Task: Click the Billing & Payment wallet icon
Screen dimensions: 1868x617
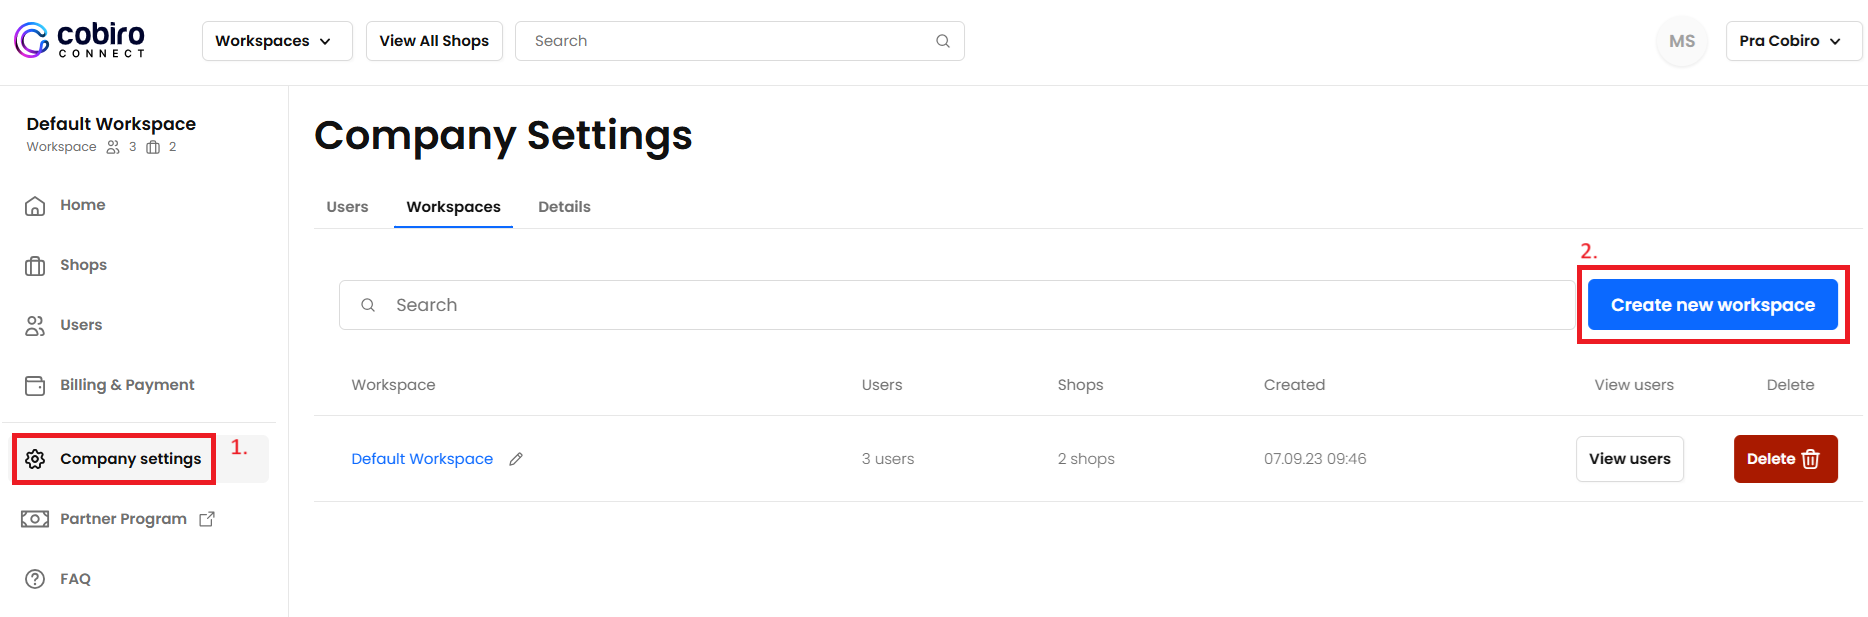Action: pos(35,386)
